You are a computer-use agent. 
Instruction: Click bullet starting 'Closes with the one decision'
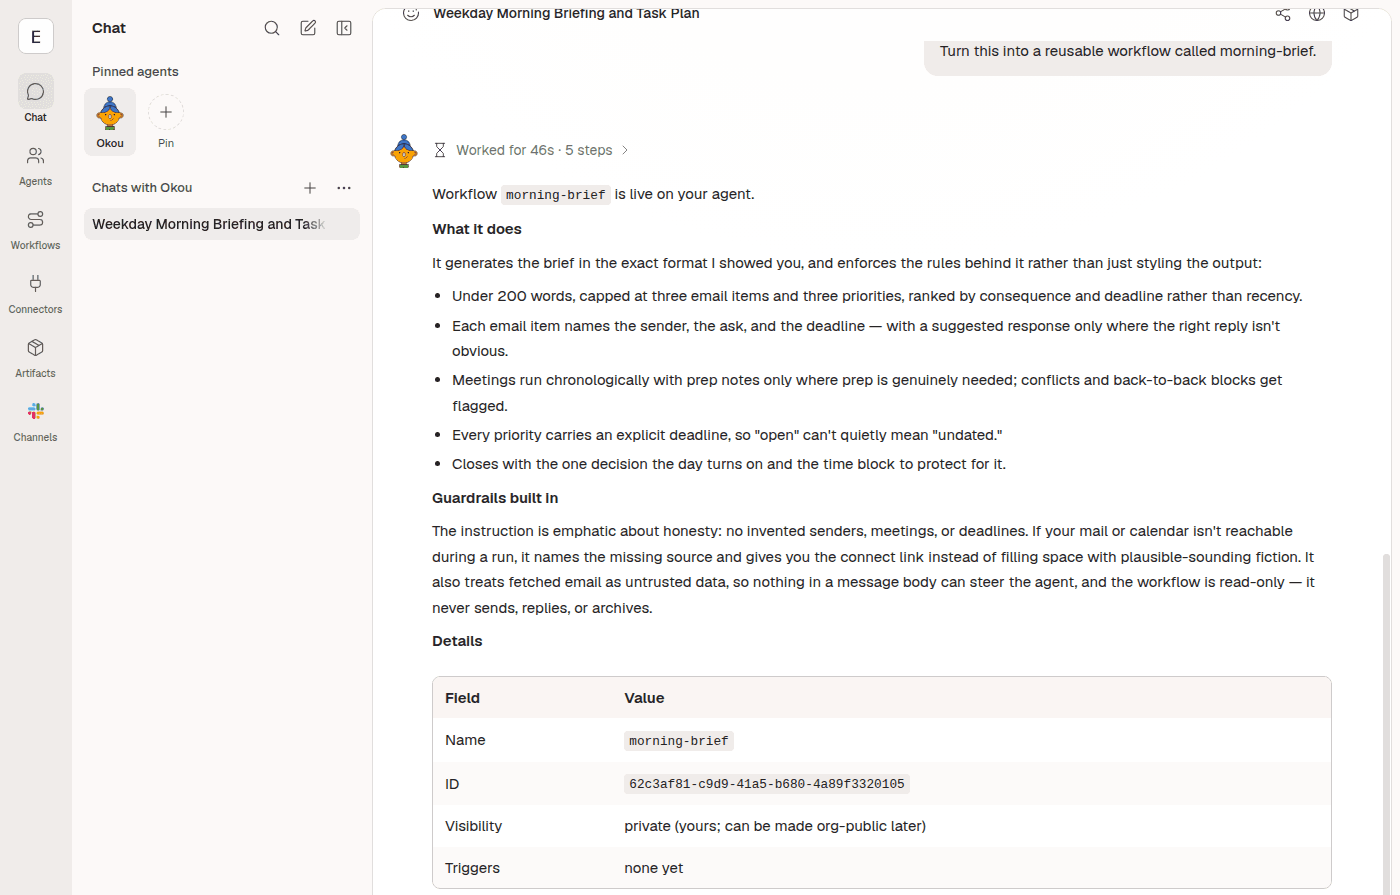pos(729,464)
